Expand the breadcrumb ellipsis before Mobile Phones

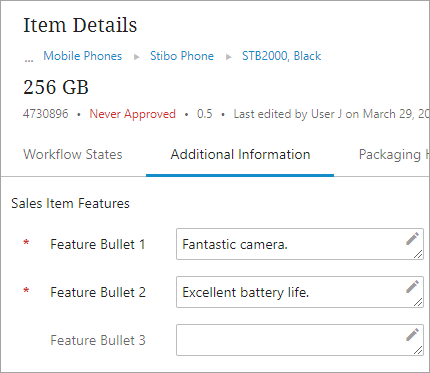point(29,59)
